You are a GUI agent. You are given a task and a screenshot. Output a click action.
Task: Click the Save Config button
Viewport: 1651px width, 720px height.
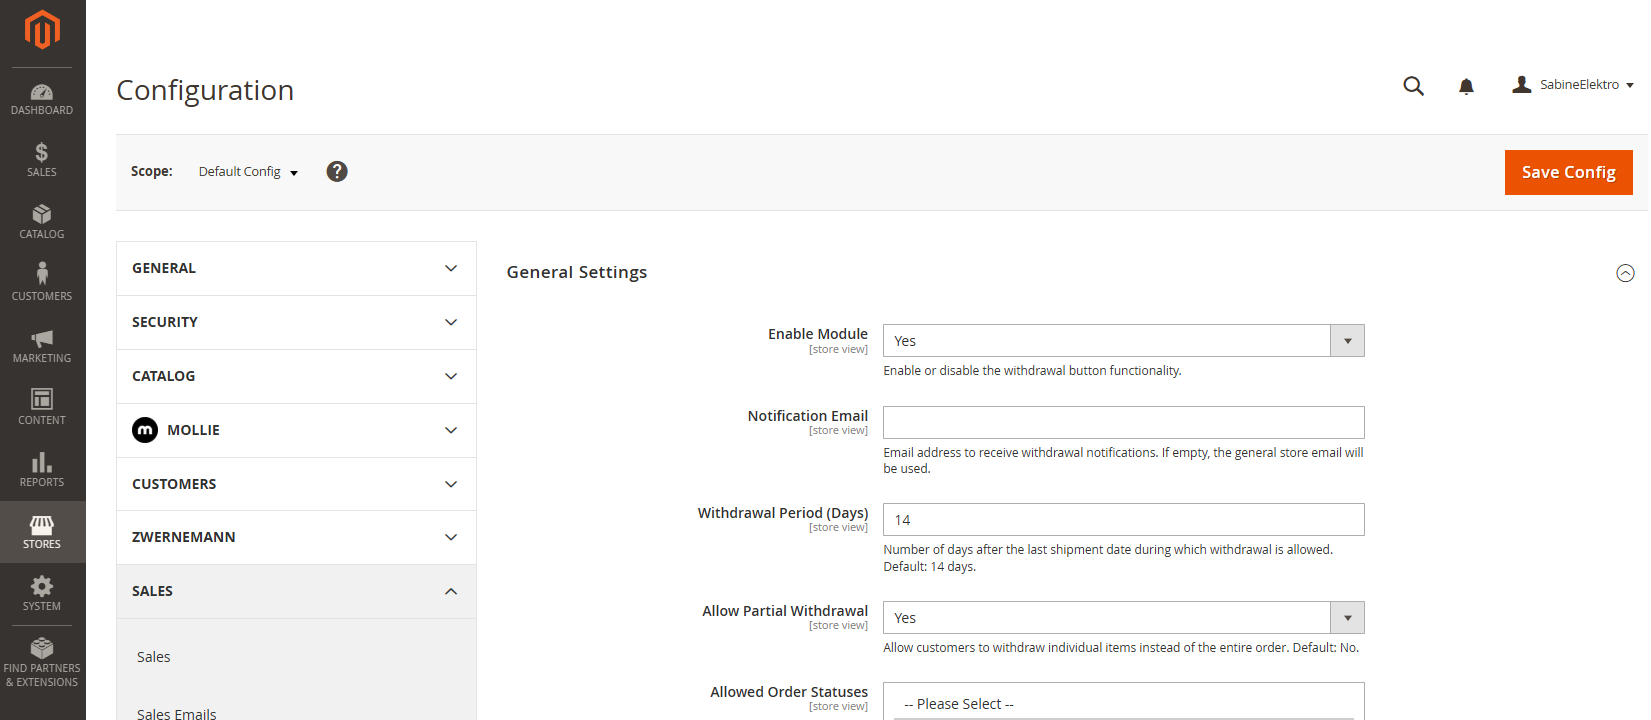coord(1568,172)
